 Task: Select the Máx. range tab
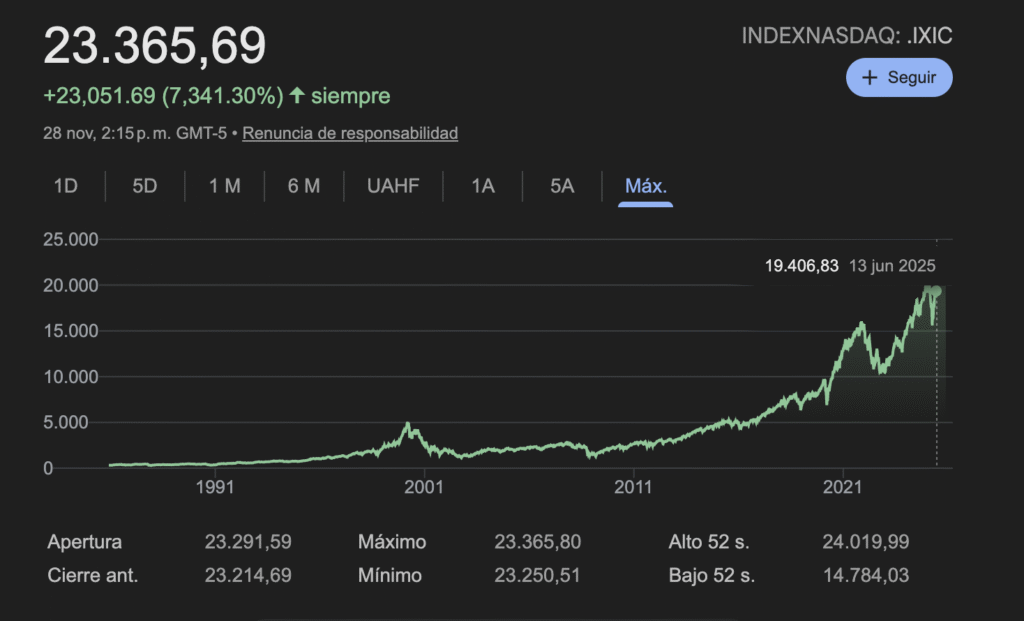[x=645, y=186]
